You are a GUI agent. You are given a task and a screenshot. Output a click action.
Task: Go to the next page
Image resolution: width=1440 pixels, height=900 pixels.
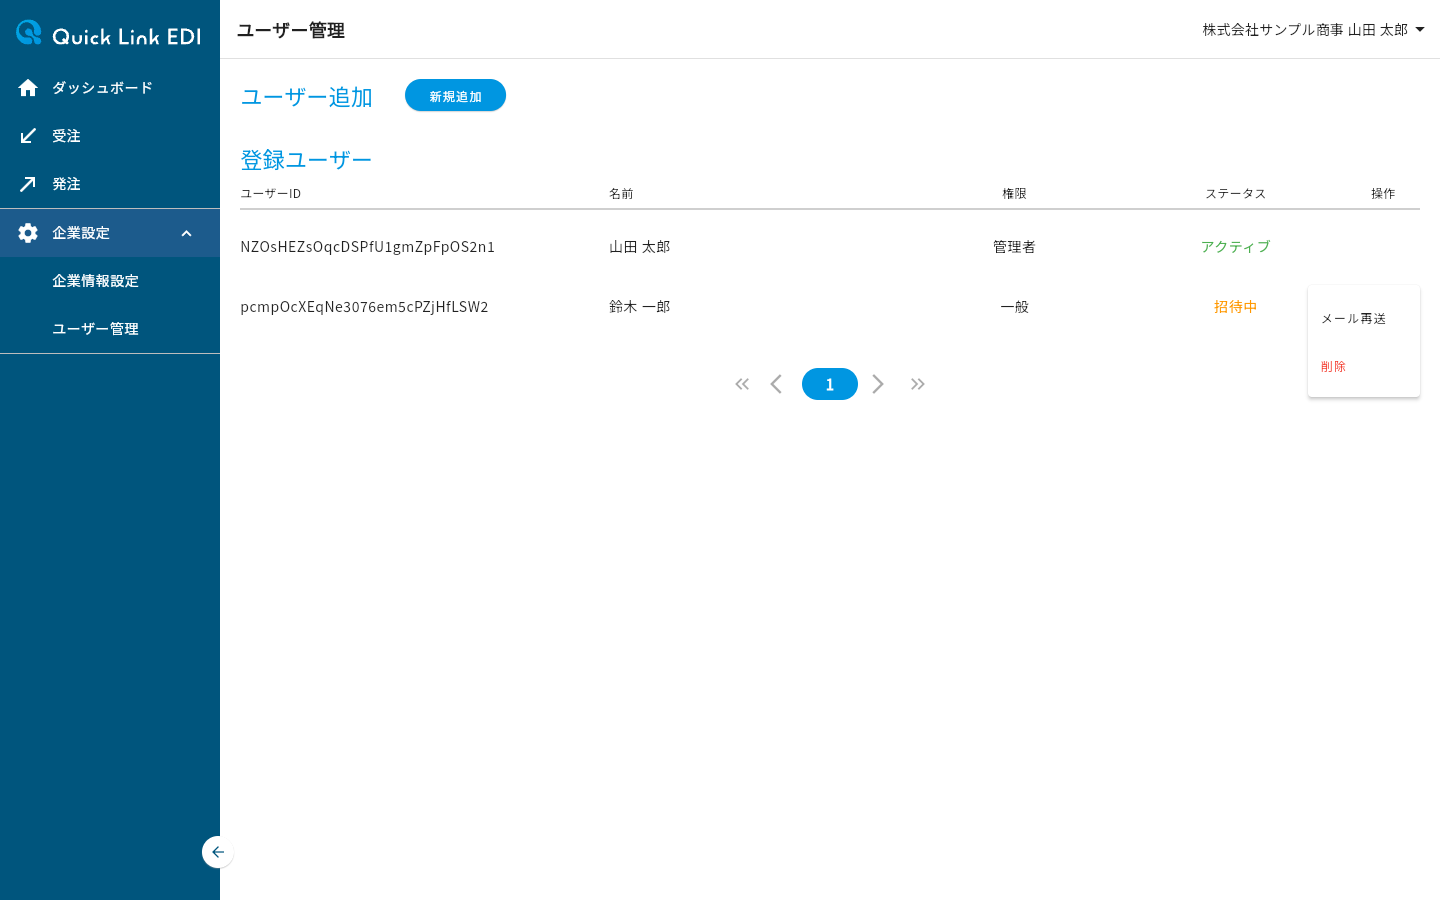(x=878, y=384)
